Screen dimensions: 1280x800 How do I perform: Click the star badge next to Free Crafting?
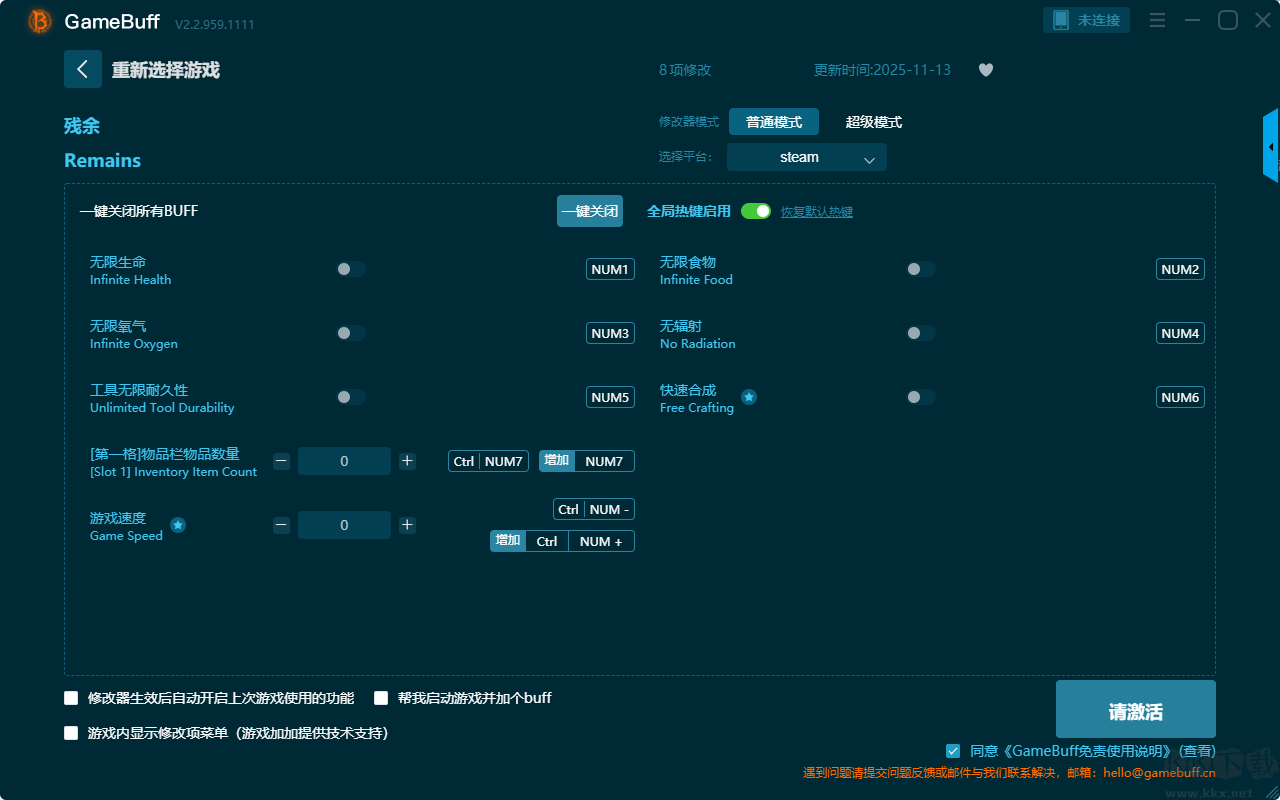[x=749, y=397]
